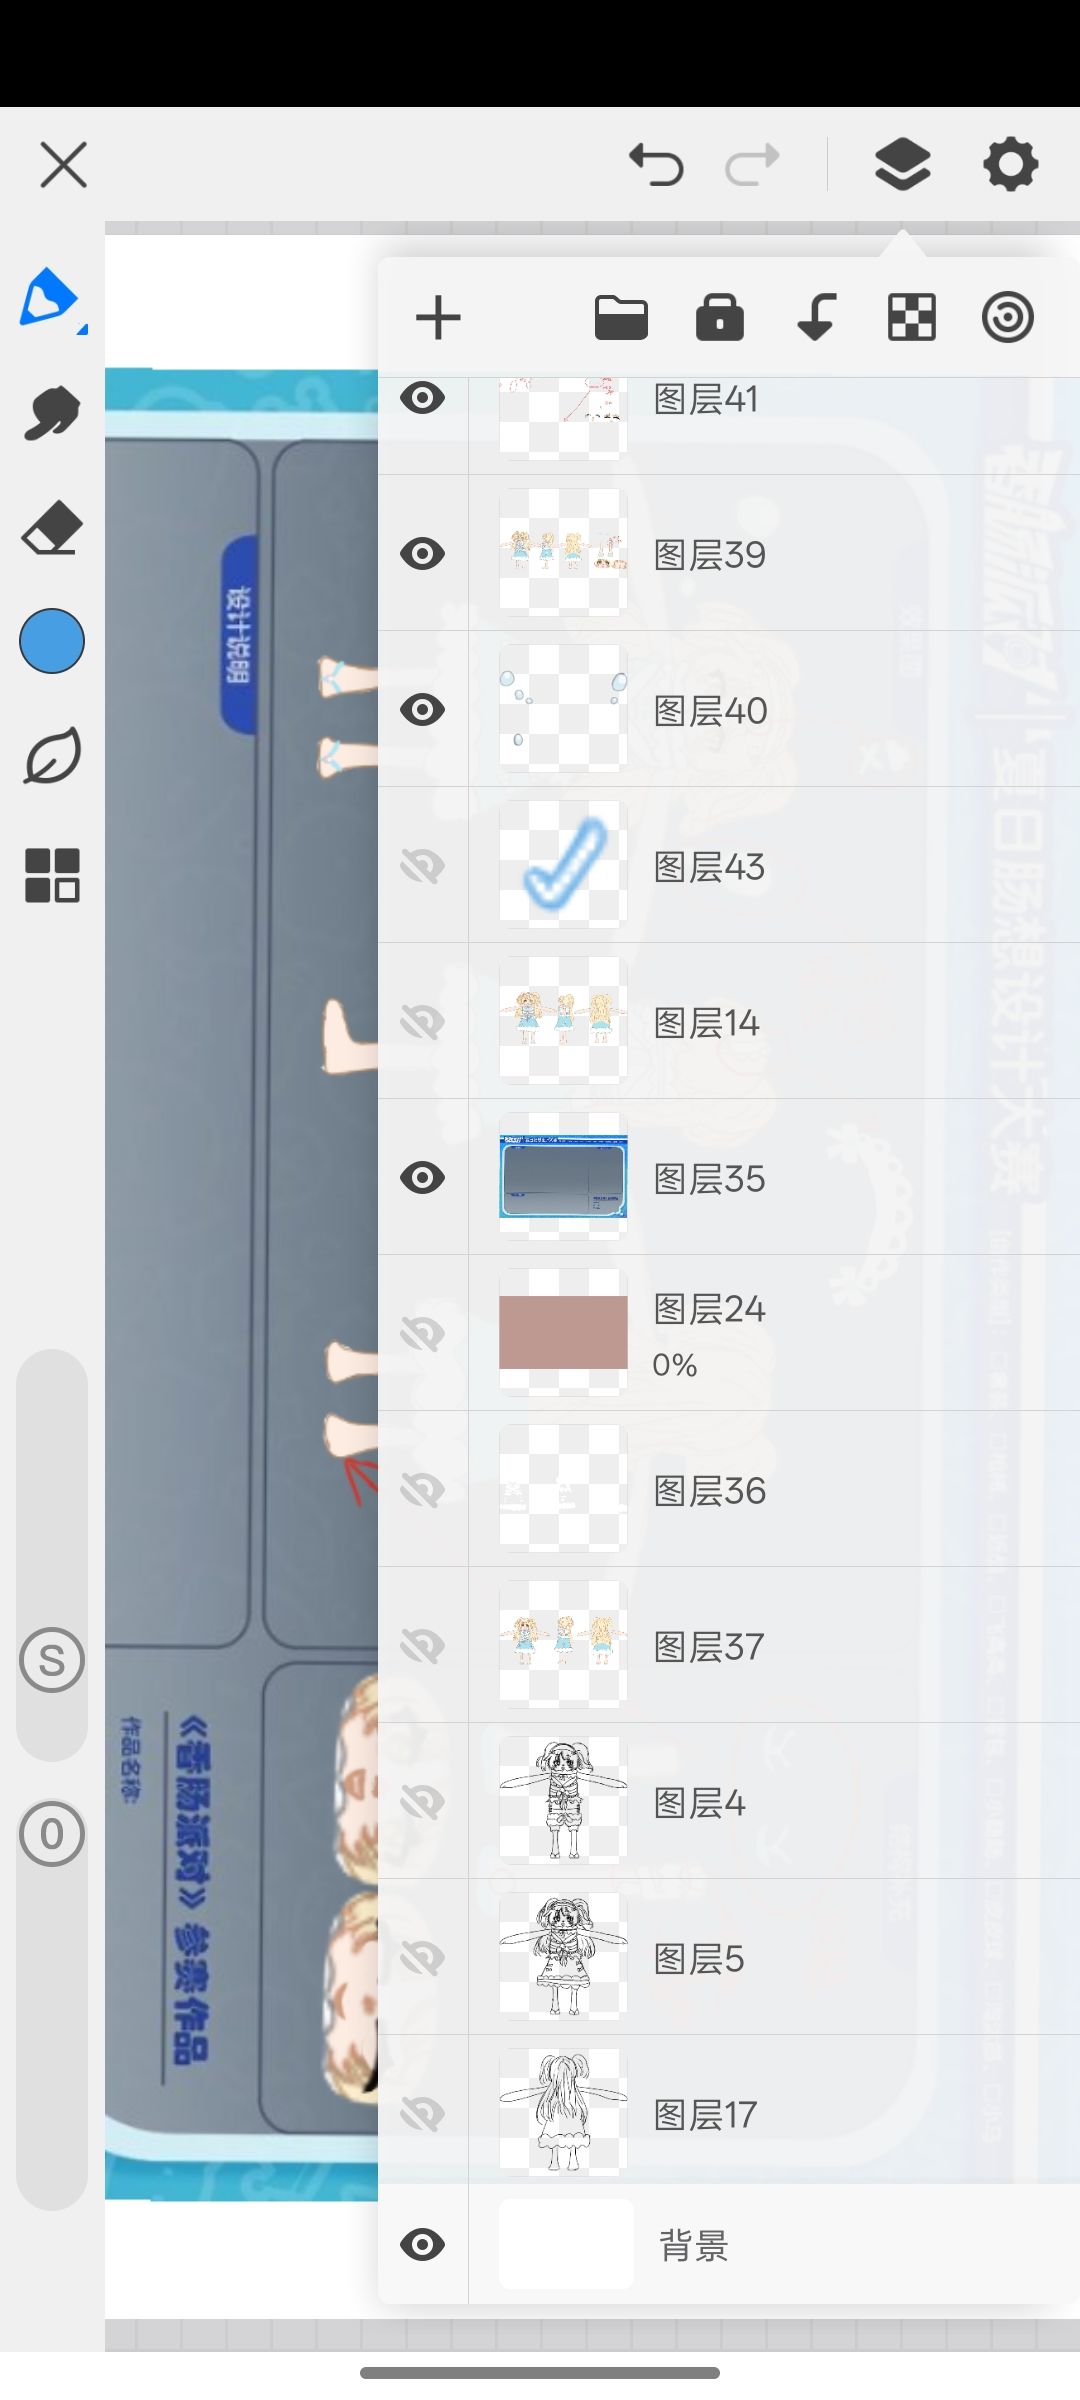
Task: Undo the last action
Action: 656,164
